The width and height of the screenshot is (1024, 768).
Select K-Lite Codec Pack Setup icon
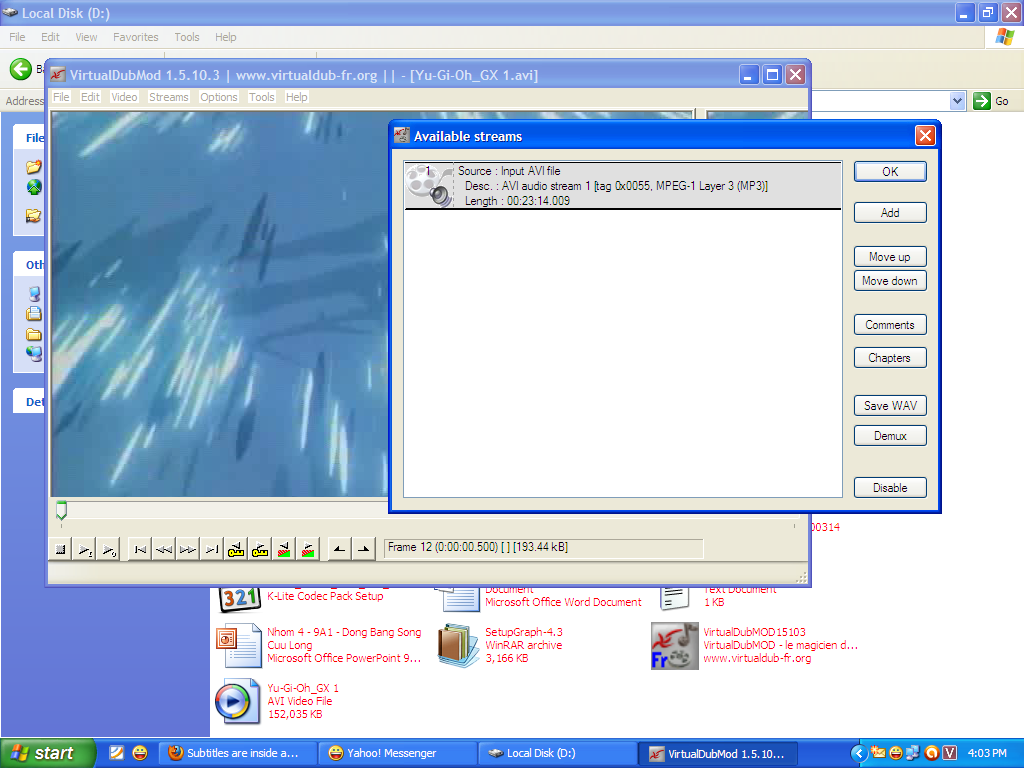pos(240,598)
